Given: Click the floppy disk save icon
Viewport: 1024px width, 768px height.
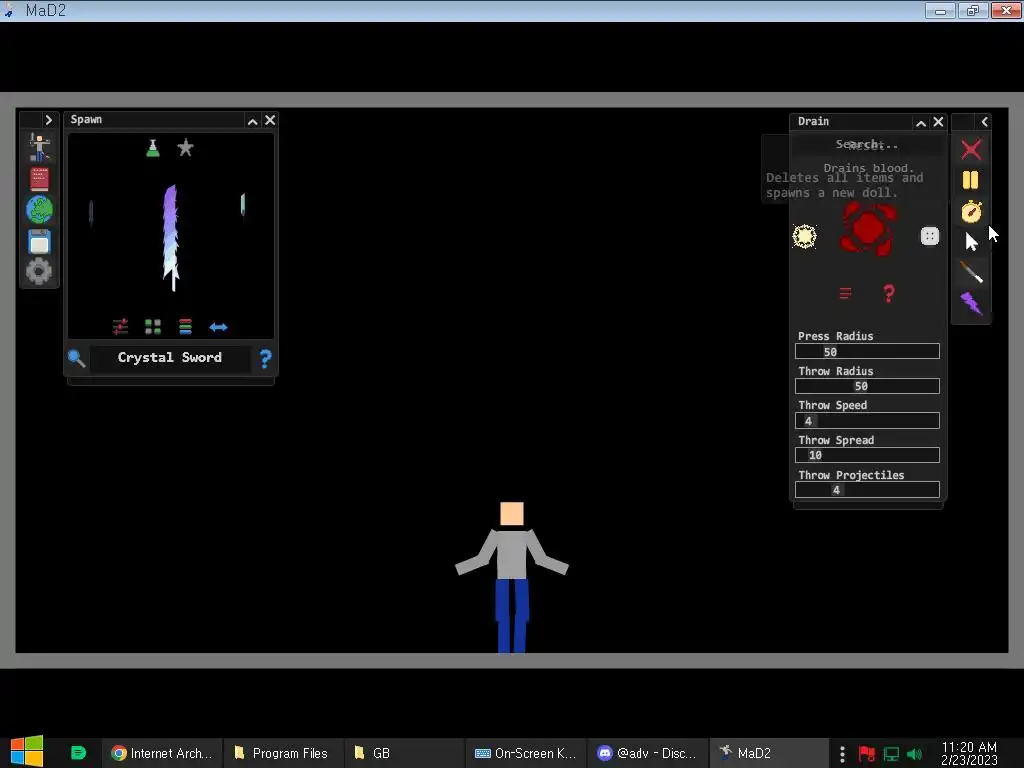Looking at the screenshot, I should click(x=39, y=242).
